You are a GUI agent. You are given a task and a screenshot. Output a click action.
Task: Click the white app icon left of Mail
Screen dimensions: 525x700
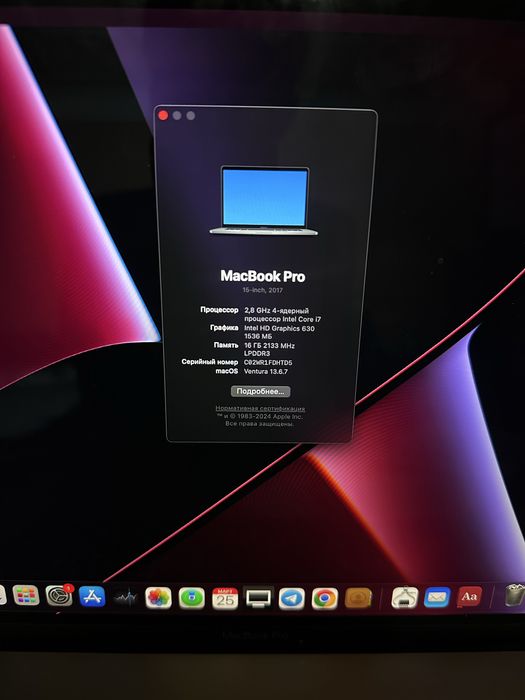point(404,597)
